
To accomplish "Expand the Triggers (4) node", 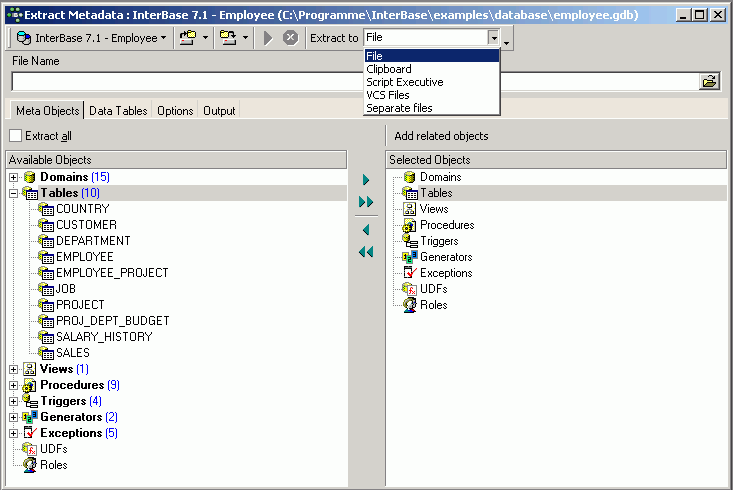I will [x=14, y=402].
